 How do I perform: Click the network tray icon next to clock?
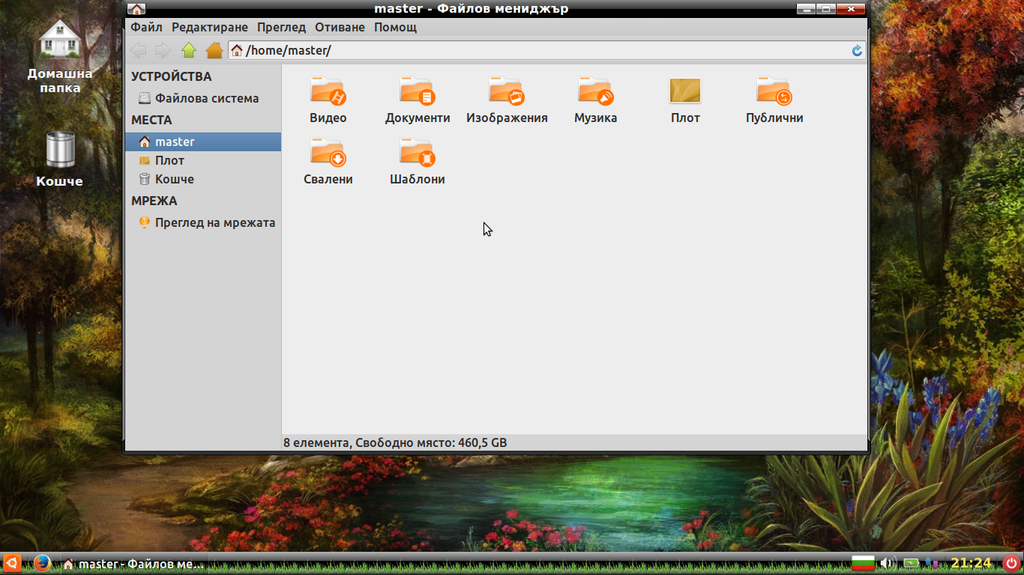933,563
